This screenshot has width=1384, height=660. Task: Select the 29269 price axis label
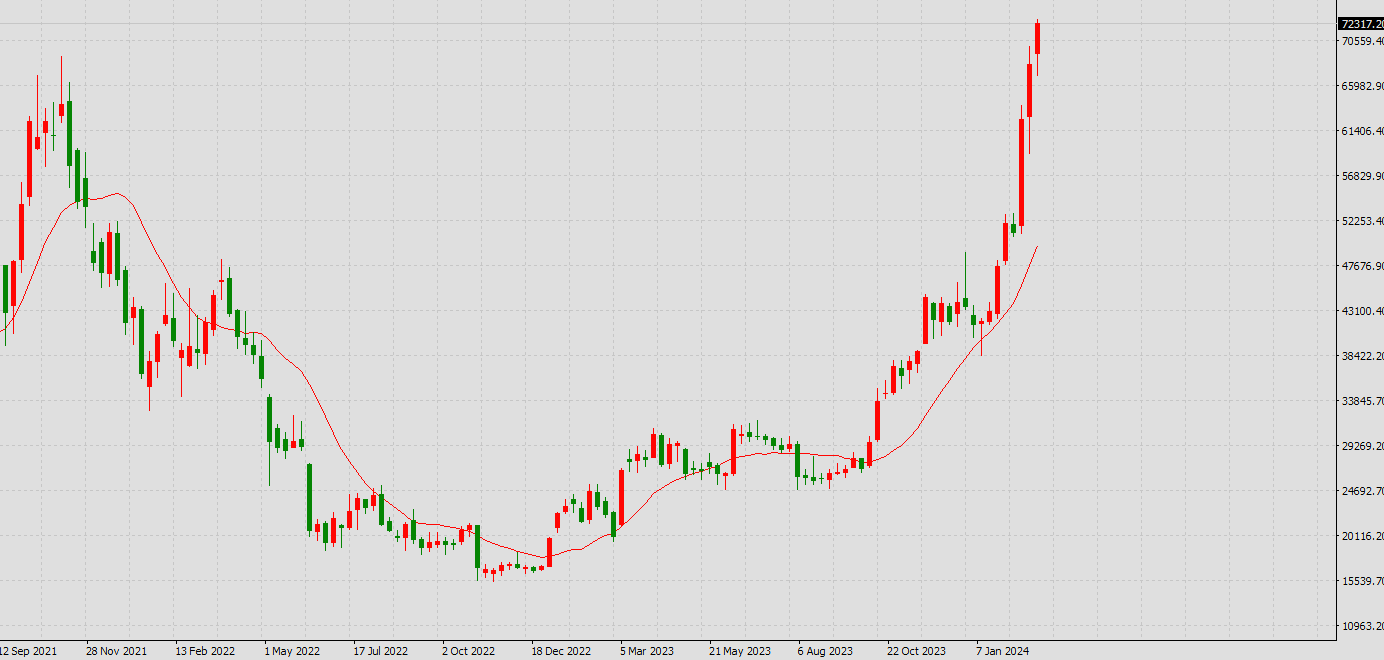1362,446
